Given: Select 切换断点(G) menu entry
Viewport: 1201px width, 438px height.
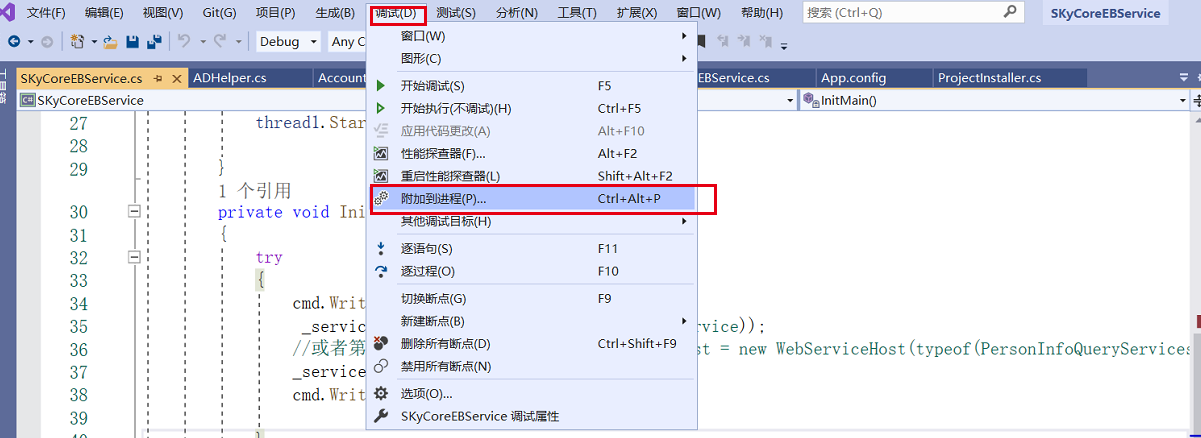Looking at the screenshot, I should pyautogui.click(x=533, y=298).
